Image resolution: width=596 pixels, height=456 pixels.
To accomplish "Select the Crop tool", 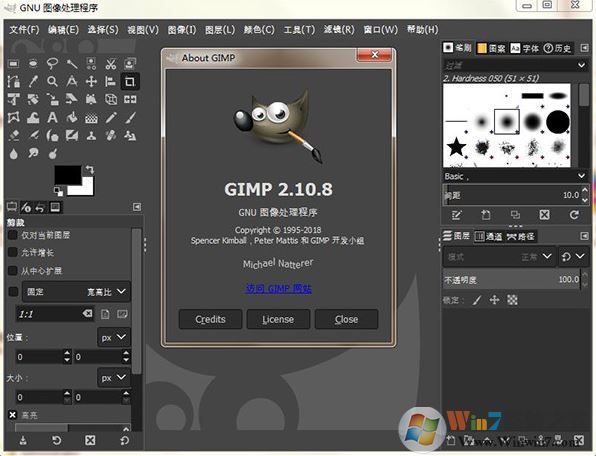I will tap(130, 81).
